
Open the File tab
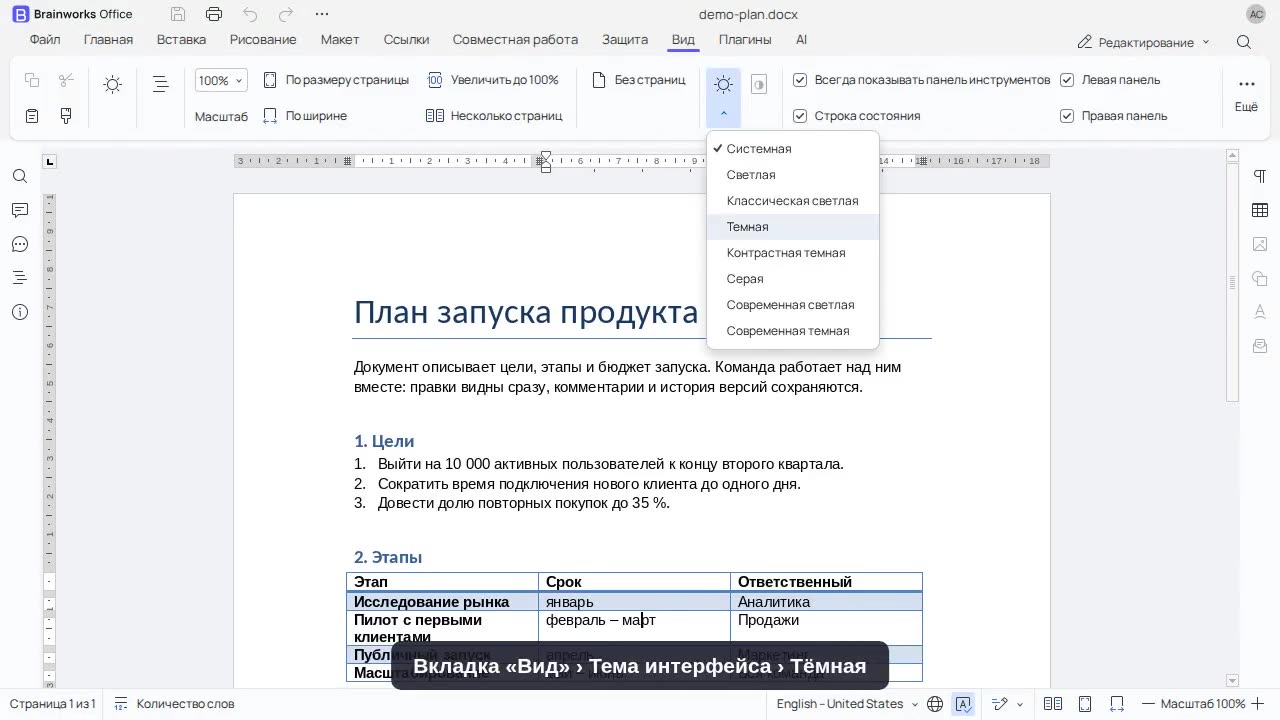click(45, 40)
